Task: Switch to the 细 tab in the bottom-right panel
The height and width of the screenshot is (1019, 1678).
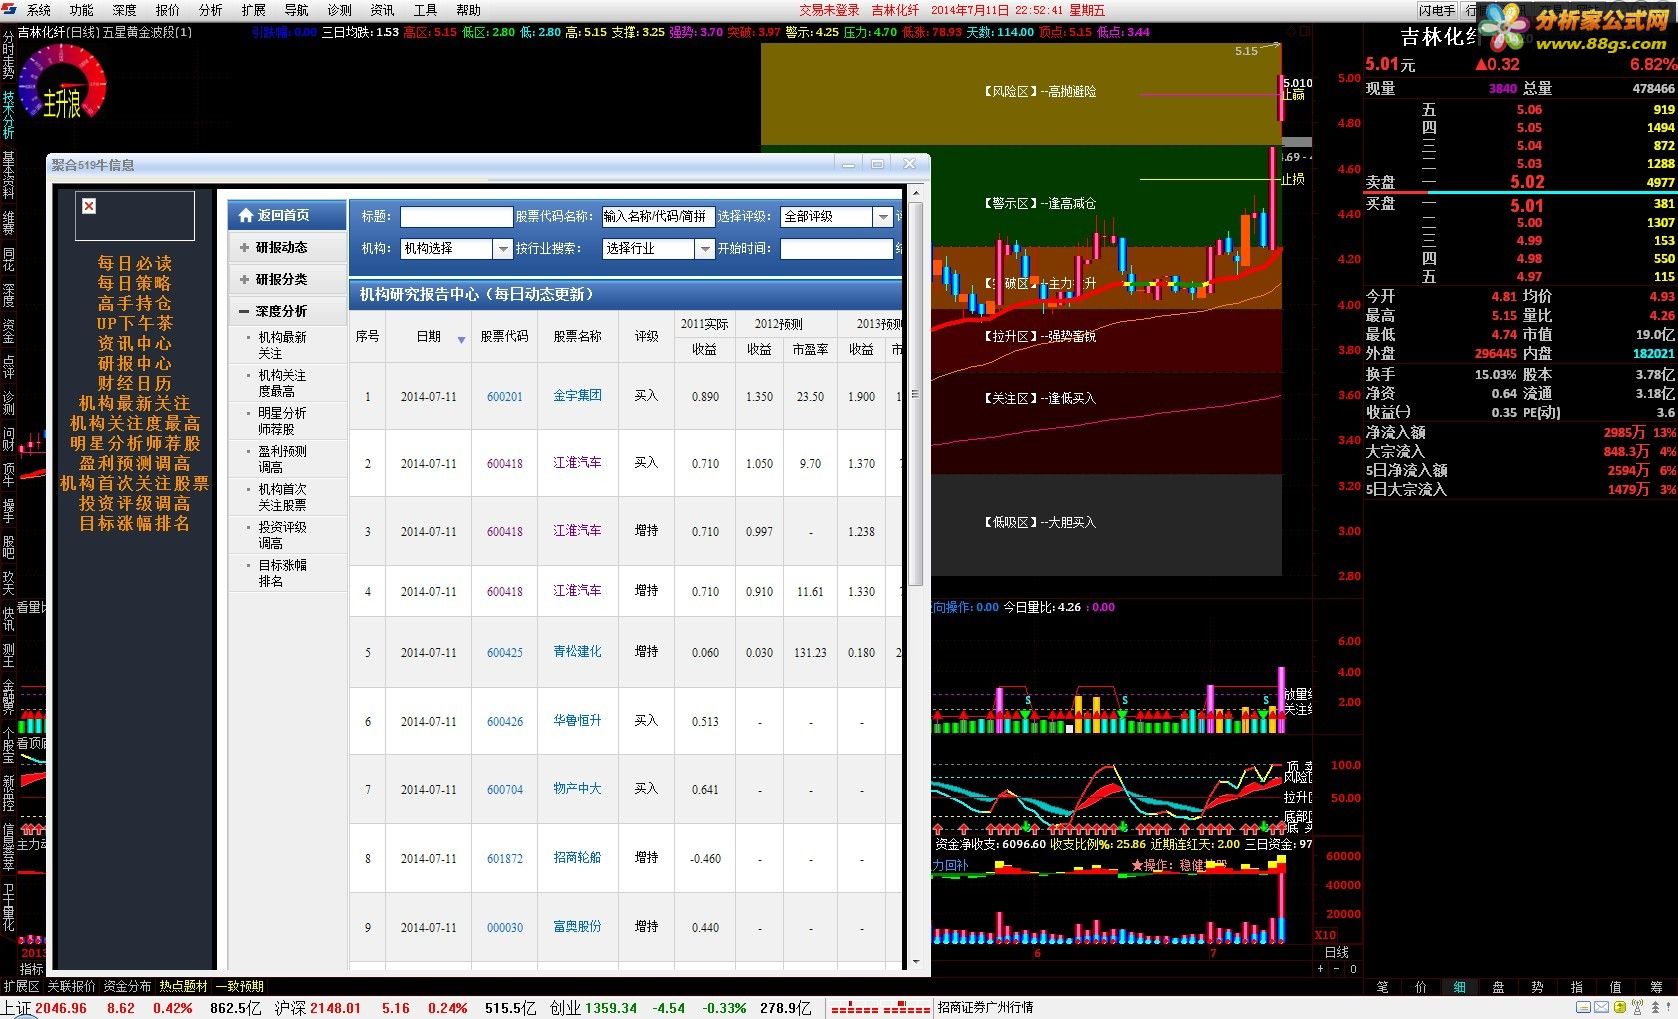Action: pyautogui.click(x=1459, y=987)
